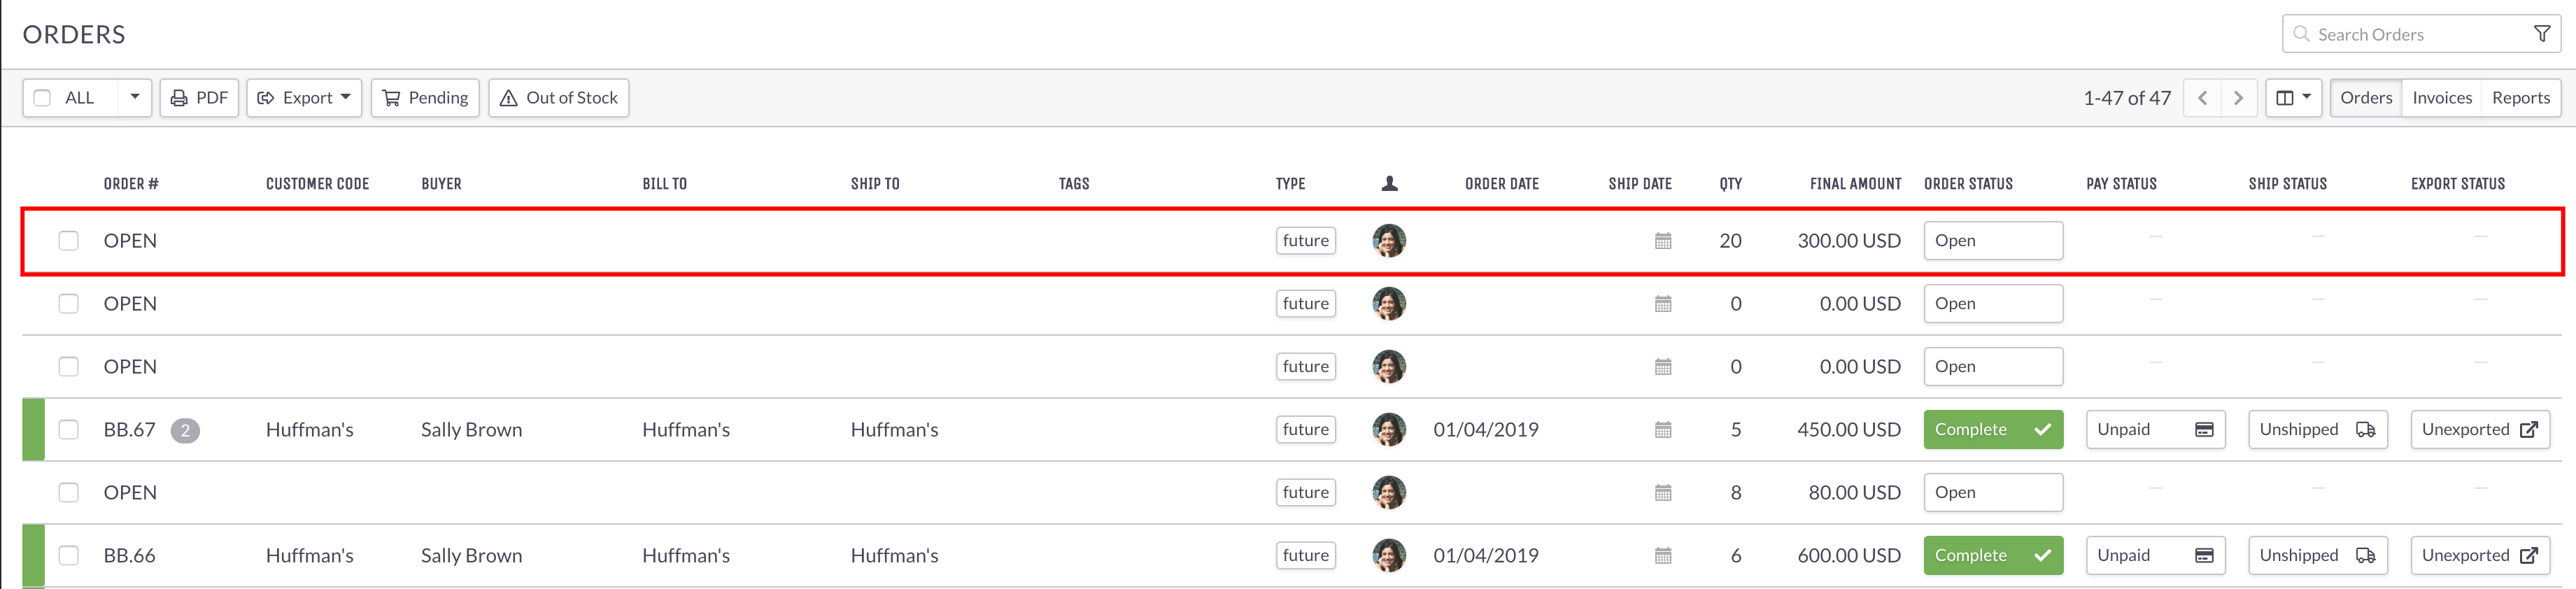This screenshot has height=589, width=2576.
Task: Click the Pending button
Action: tap(425, 98)
